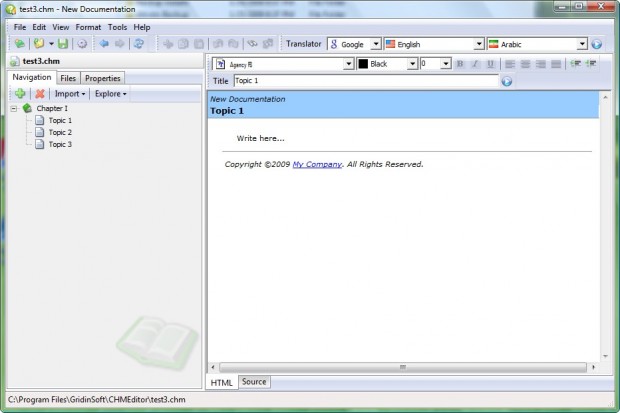Click the Topic 1 heading in the editor
The width and height of the screenshot is (620, 413).
(227, 111)
